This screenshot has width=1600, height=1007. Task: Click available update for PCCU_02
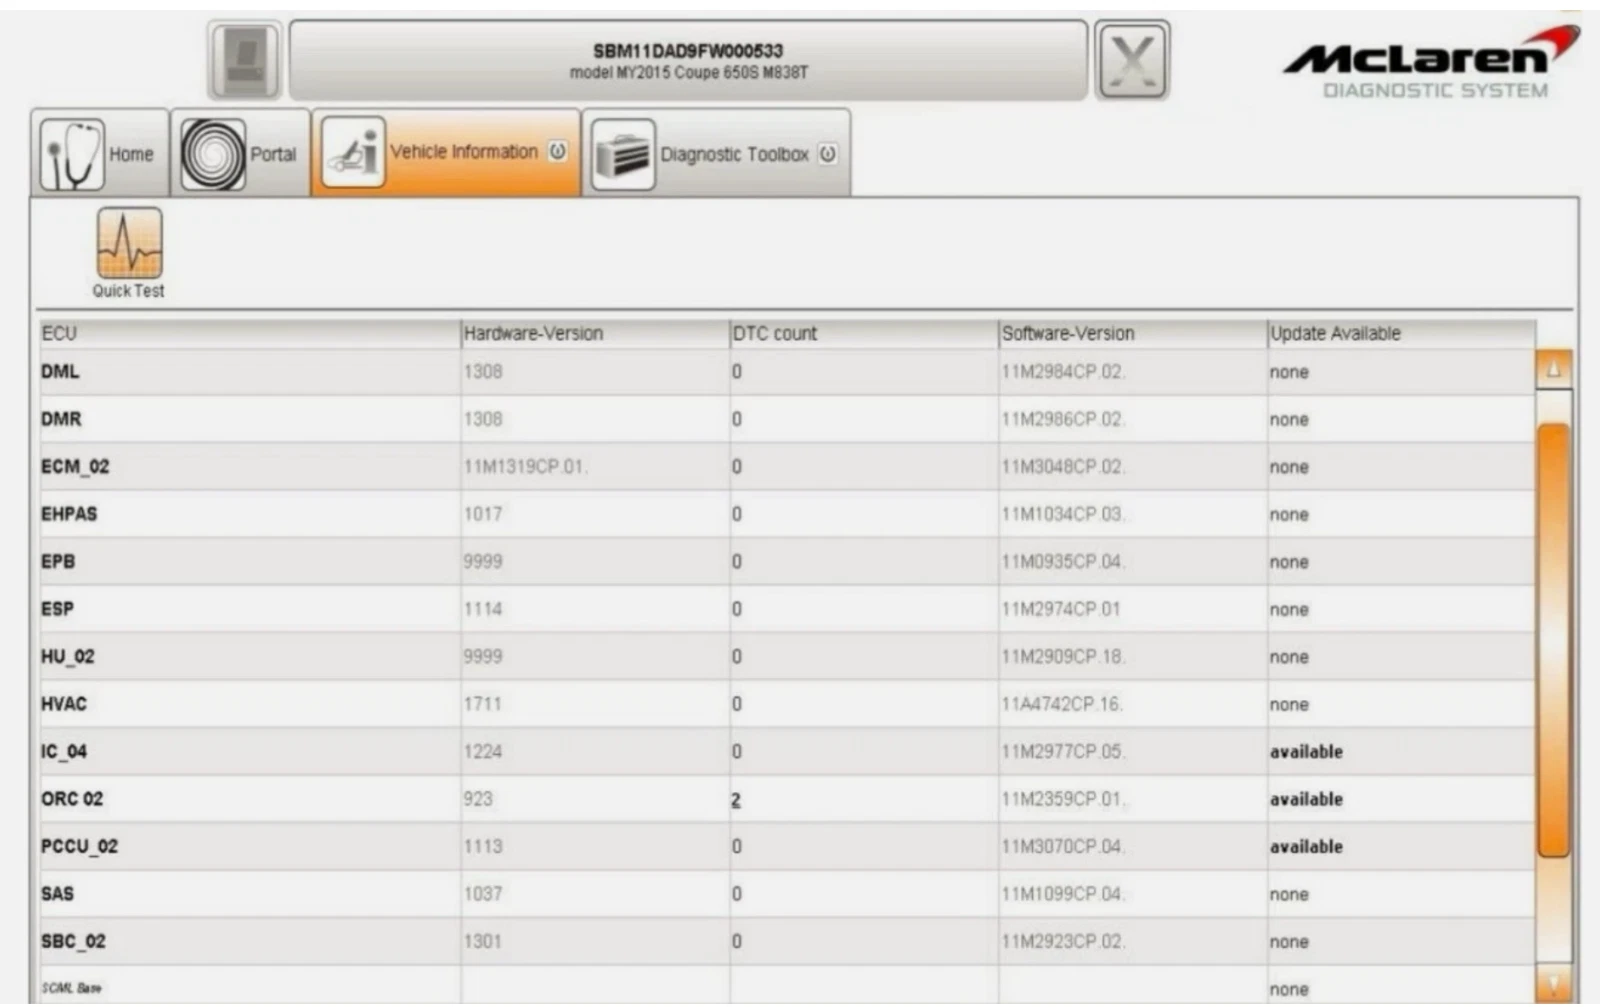(1306, 847)
